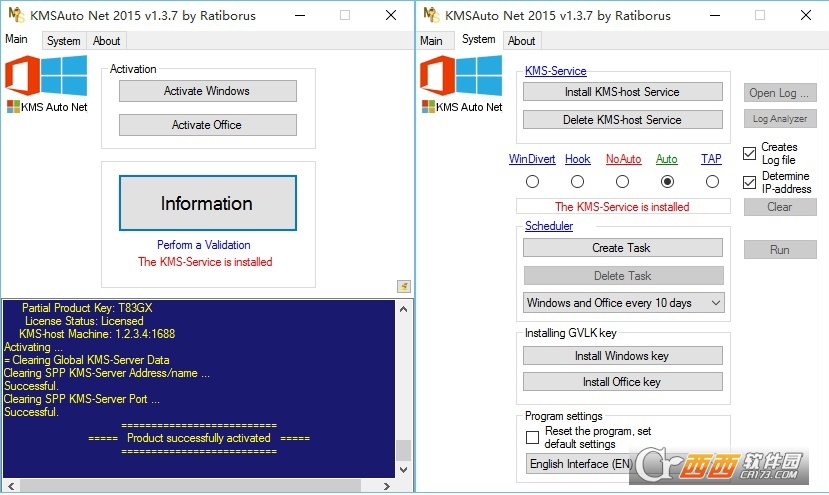Click the title bar app icon of left window
Screen dimensions: 829x495
coord(16,15)
